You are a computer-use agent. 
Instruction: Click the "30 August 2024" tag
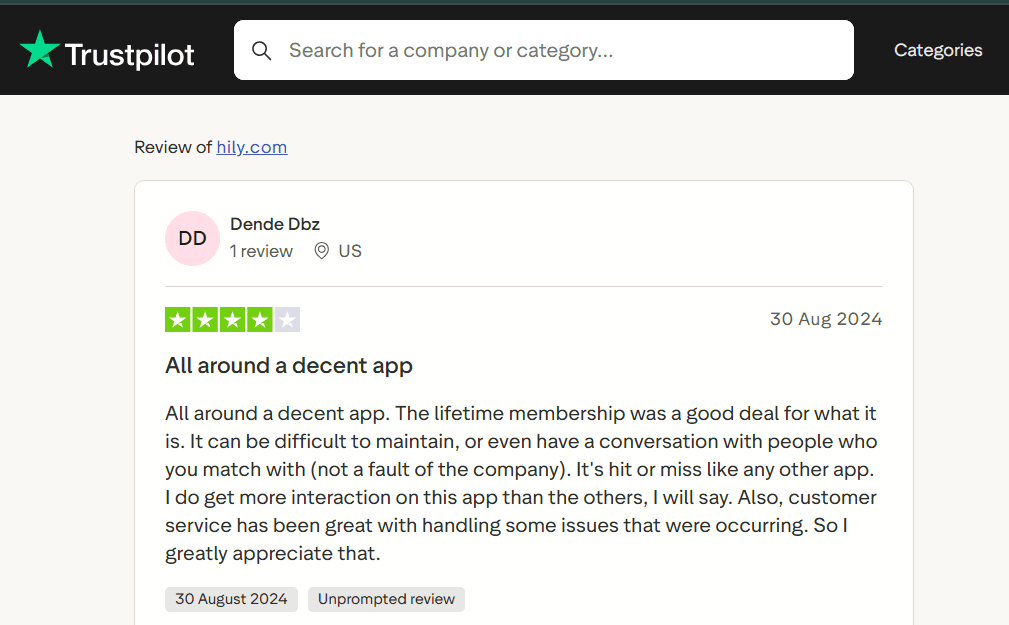click(231, 599)
